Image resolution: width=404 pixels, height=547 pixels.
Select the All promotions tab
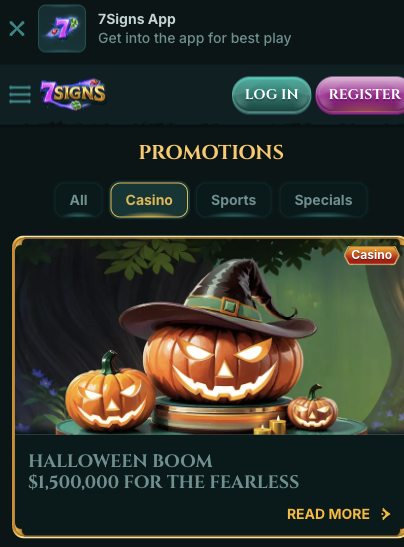pyautogui.click(x=78, y=200)
